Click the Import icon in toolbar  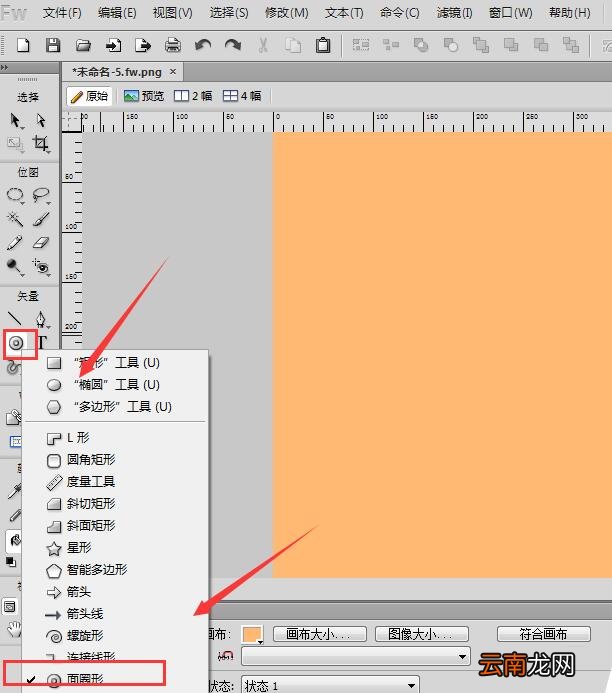pyautogui.click(x=114, y=45)
